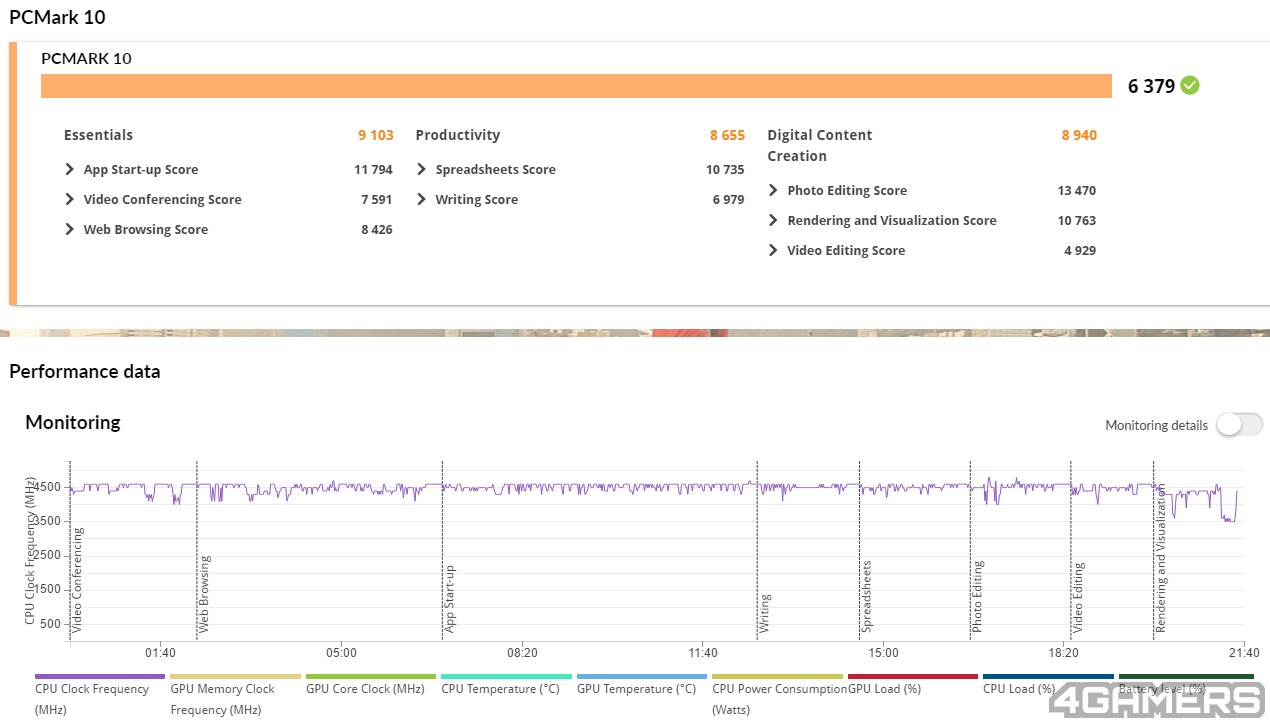The height and width of the screenshot is (721, 1270).
Task: Expand the Video Conferencing Score row
Action: click(x=228, y=200)
